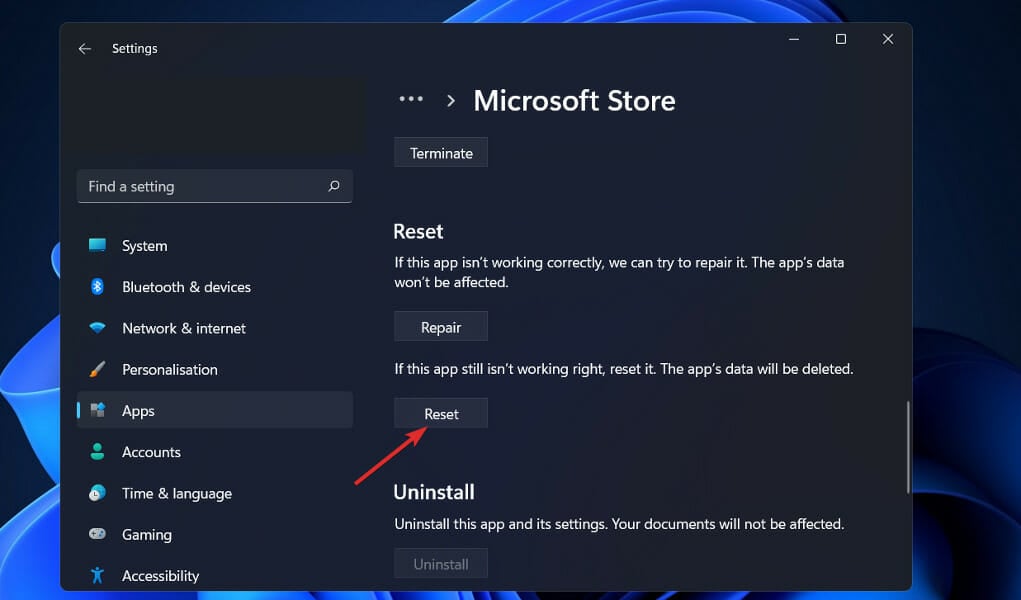Screen dimensions: 1021x600
Task: Click the Terminate button
Action: click(x=441, y=152)
